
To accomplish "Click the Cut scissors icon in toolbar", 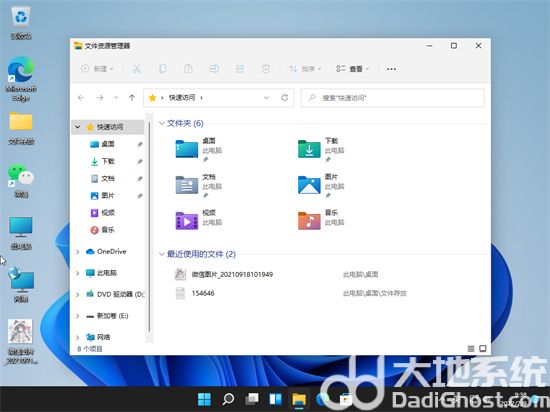I will (x=136, y=69).
